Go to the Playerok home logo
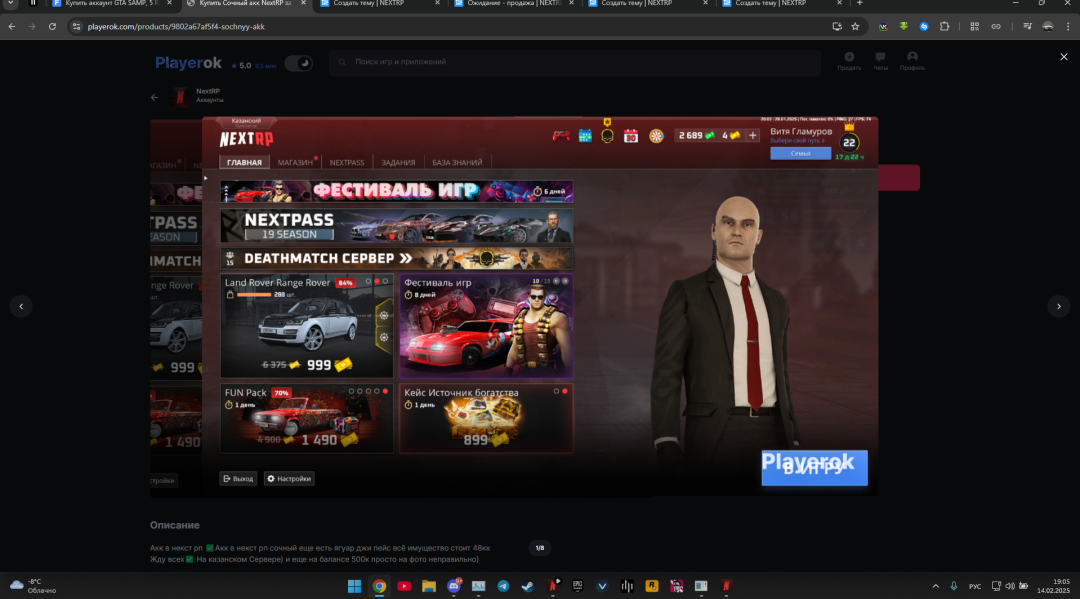This screenshot has height=599, width=1080. point(188,63)
